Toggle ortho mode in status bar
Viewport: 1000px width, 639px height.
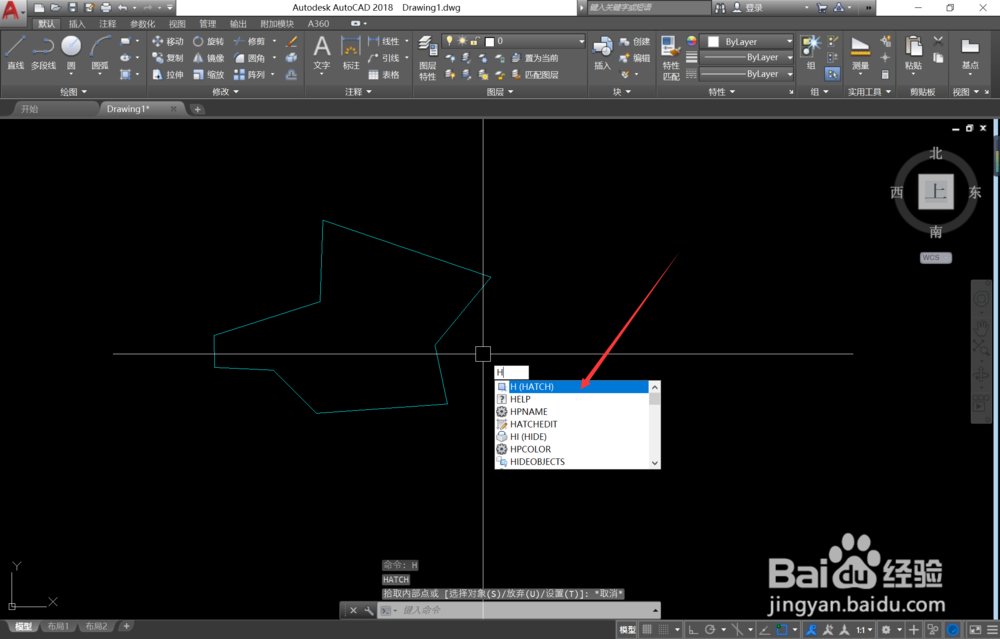coord(693,629)
